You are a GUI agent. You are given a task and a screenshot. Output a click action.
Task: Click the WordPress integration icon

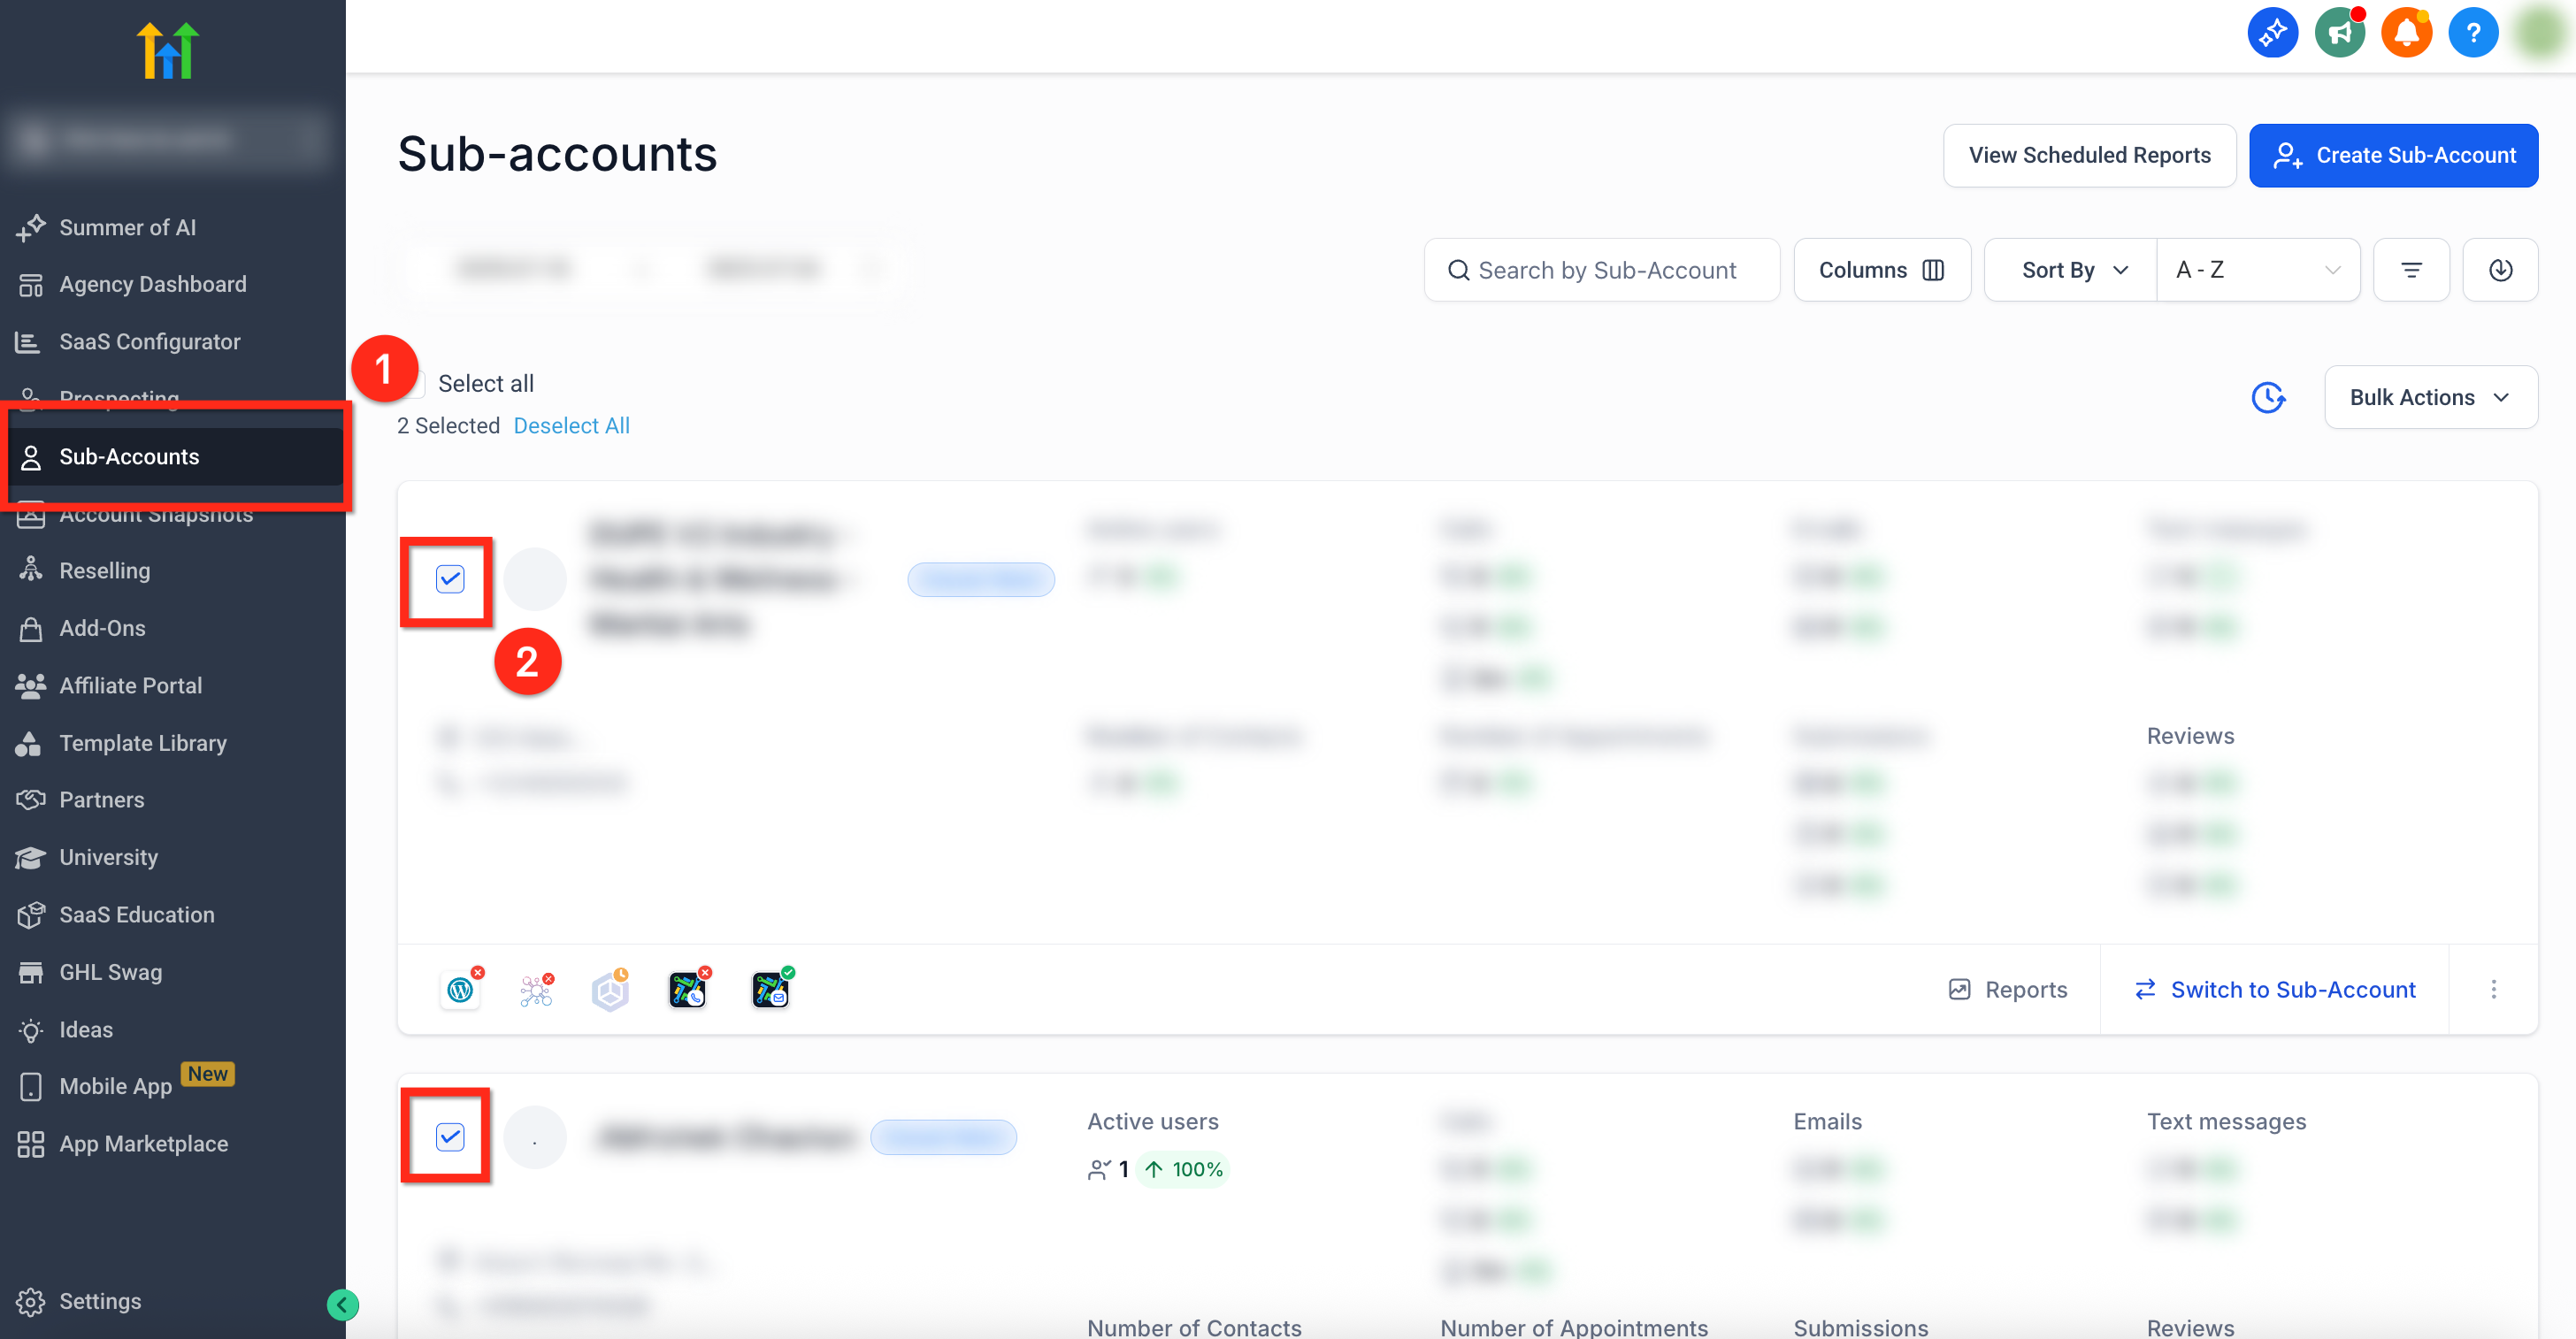460,990
